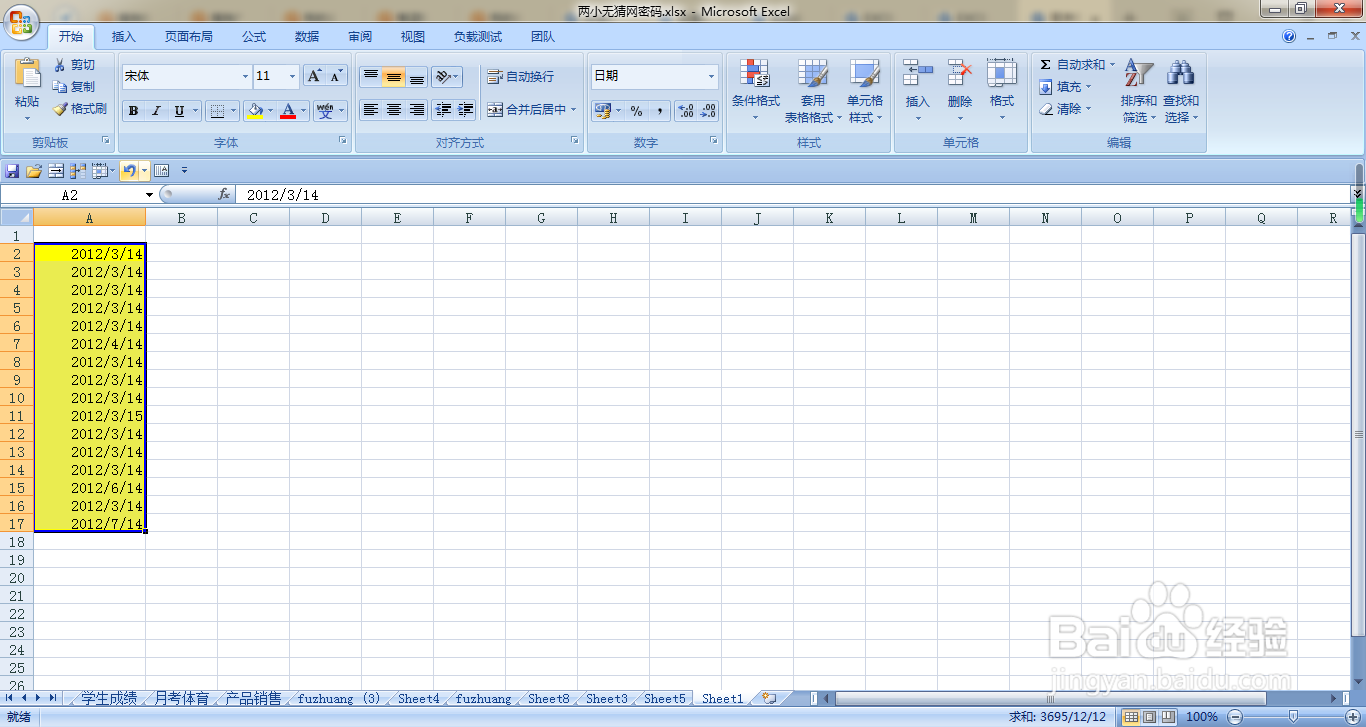Click zoom out minus button

pyautogui.click(x=1234, y=717)
